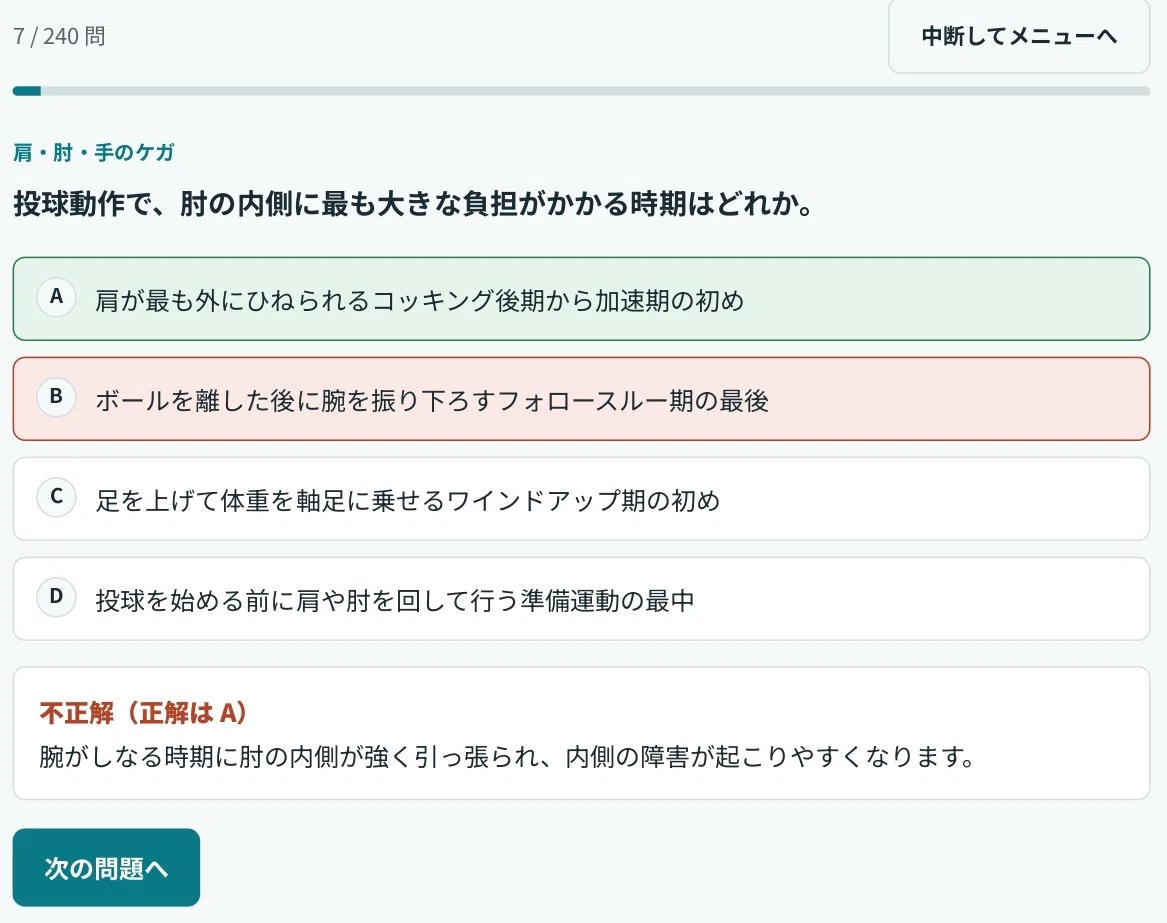Select answer D about warm-up exercises
Screen dimensions: 1167x923
(581, 598)
